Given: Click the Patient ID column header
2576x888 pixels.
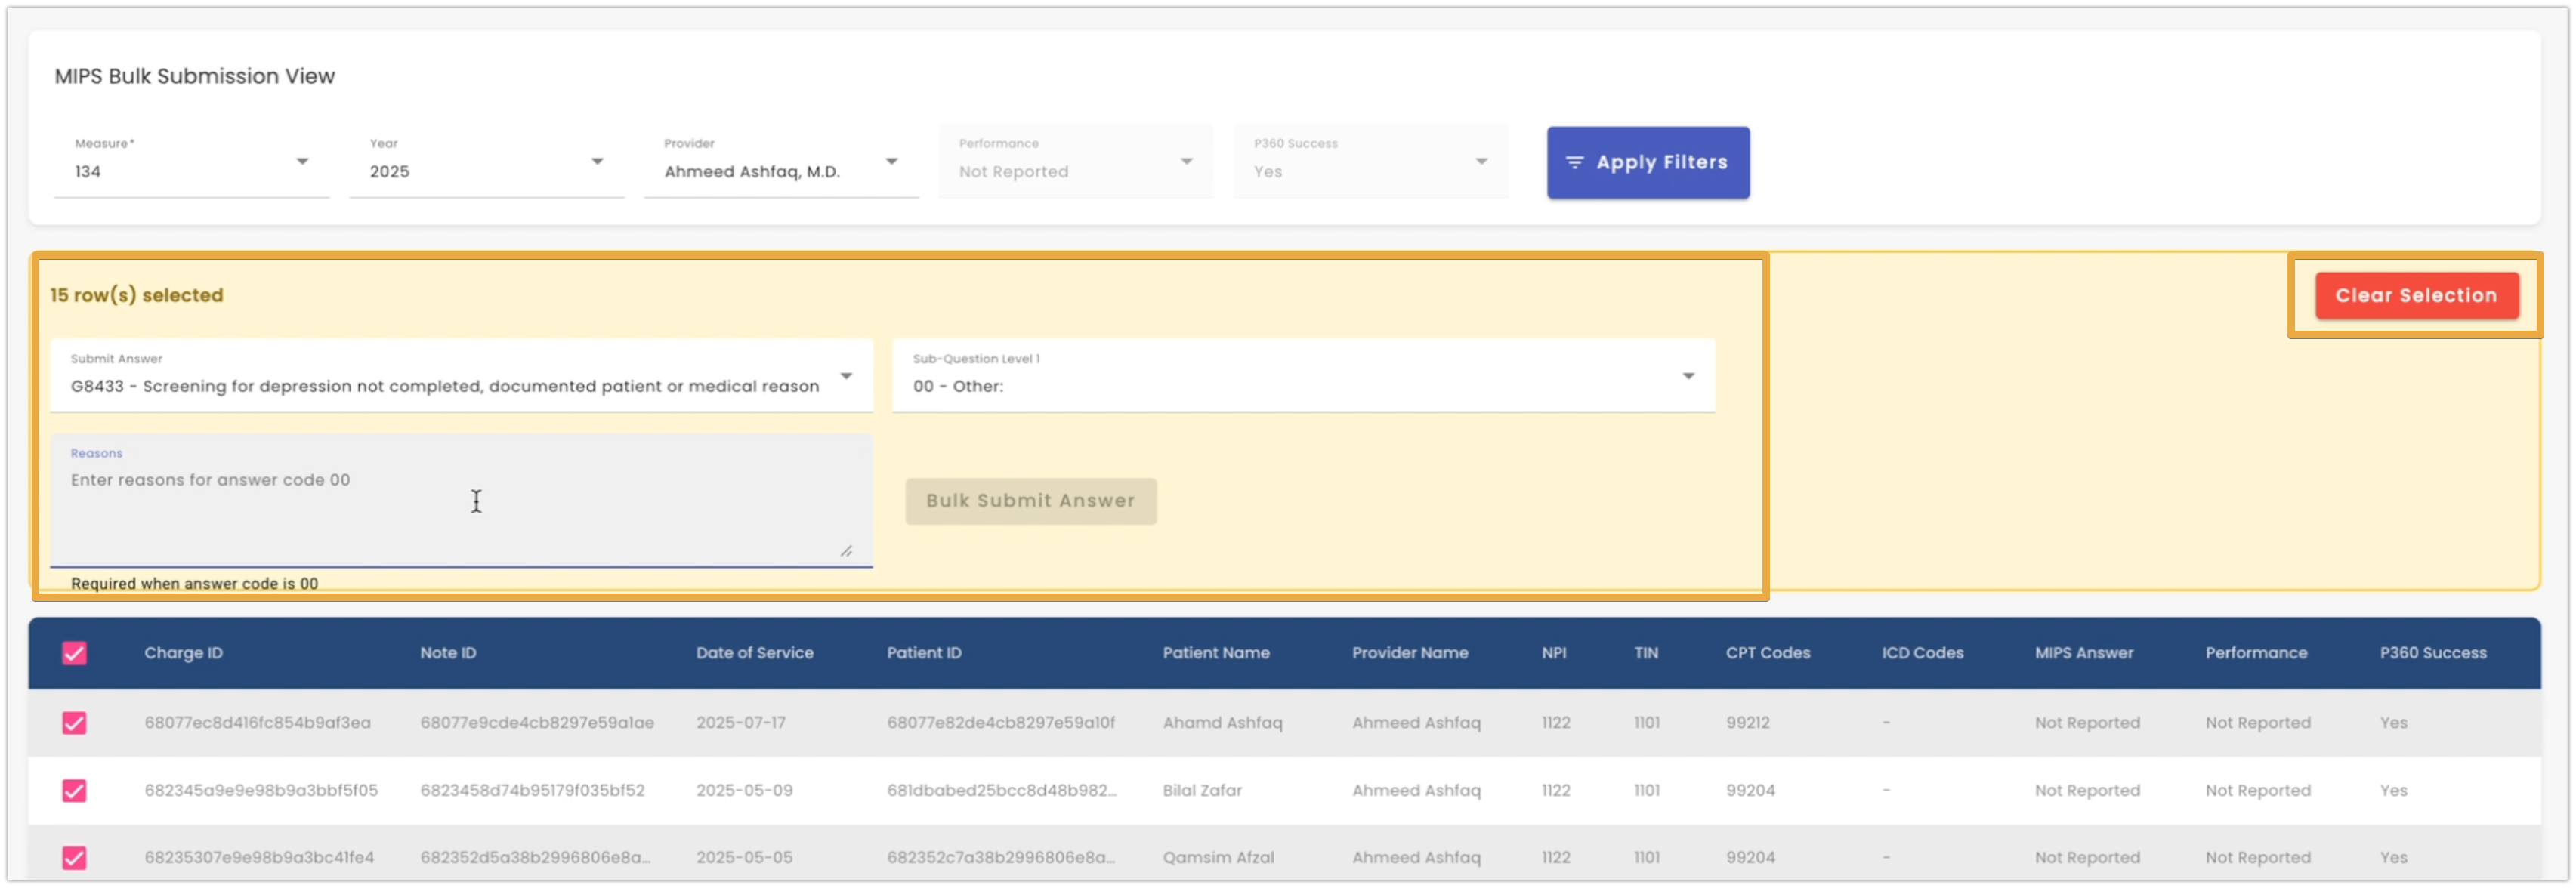Looking at the screenshot, I should point(924,653).
